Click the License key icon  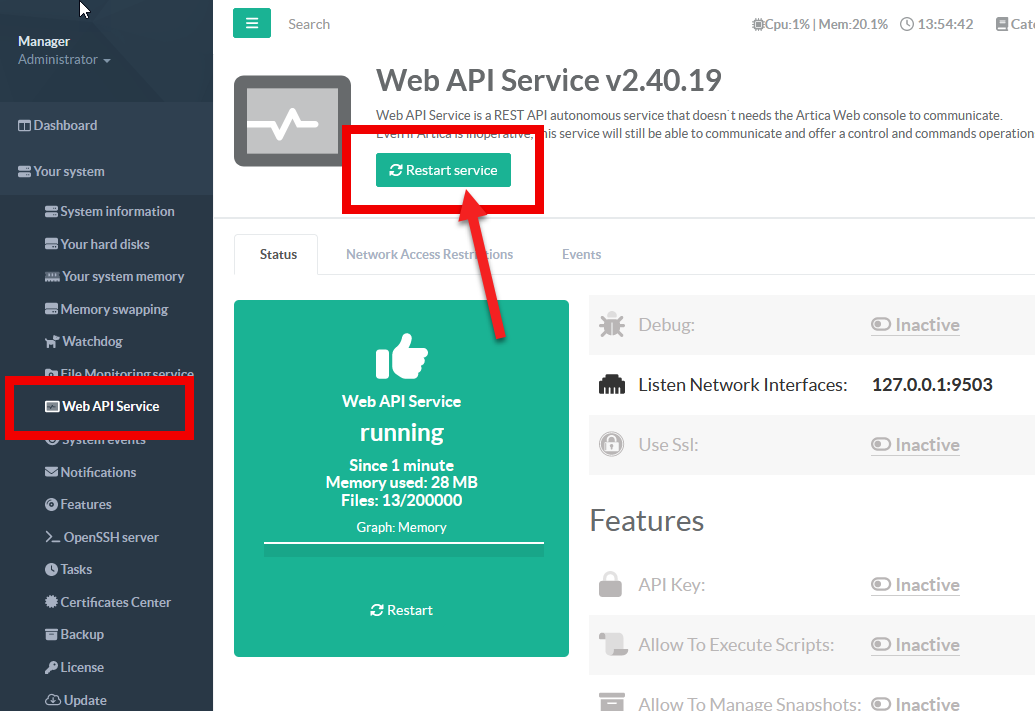[x=52, y=668]
